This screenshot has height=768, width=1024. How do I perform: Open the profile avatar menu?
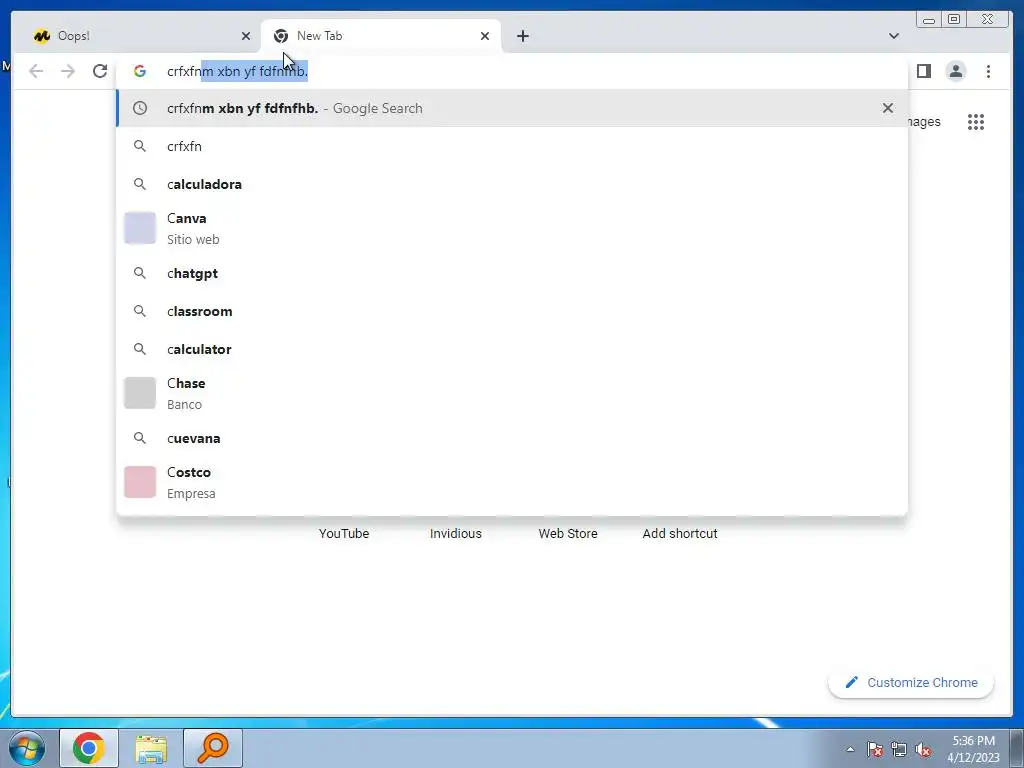point(955,71)
